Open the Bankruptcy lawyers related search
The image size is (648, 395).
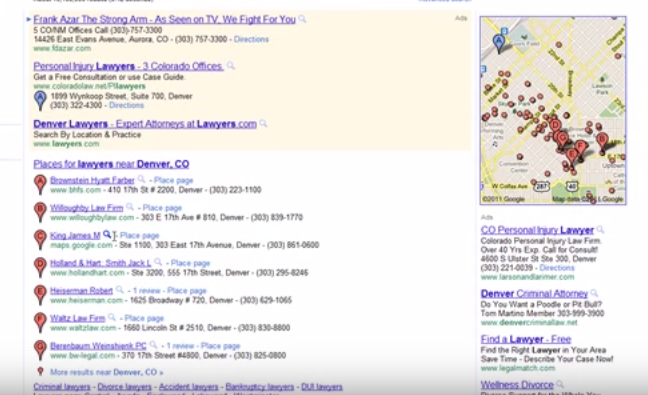tap(260, 387)
